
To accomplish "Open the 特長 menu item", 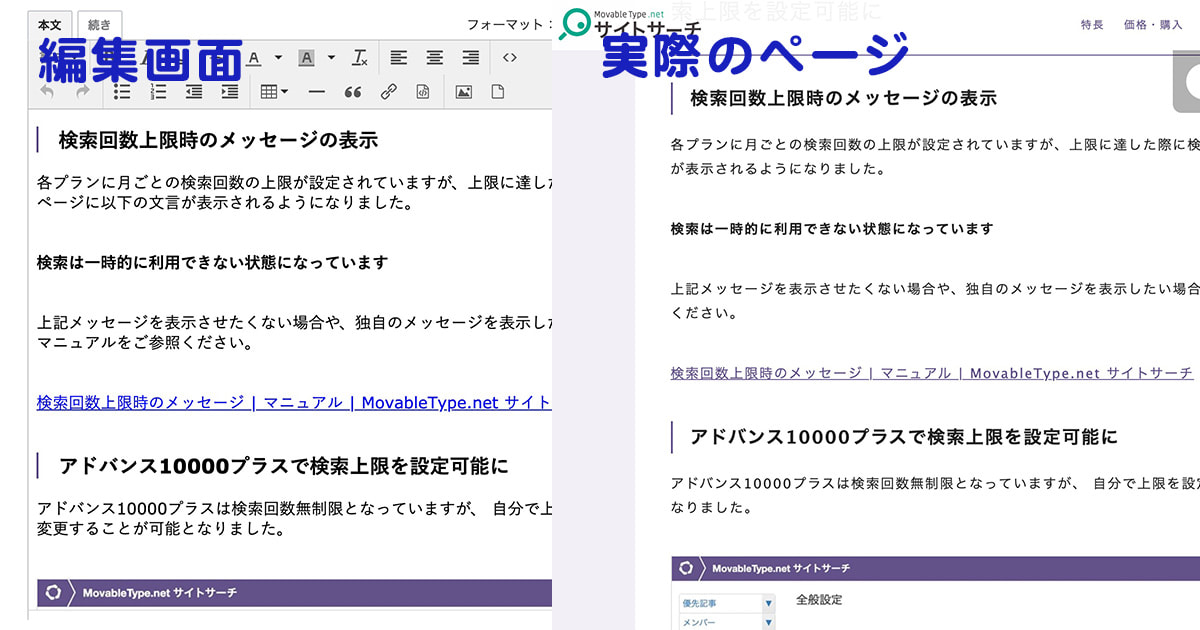I will [1091, 25].
